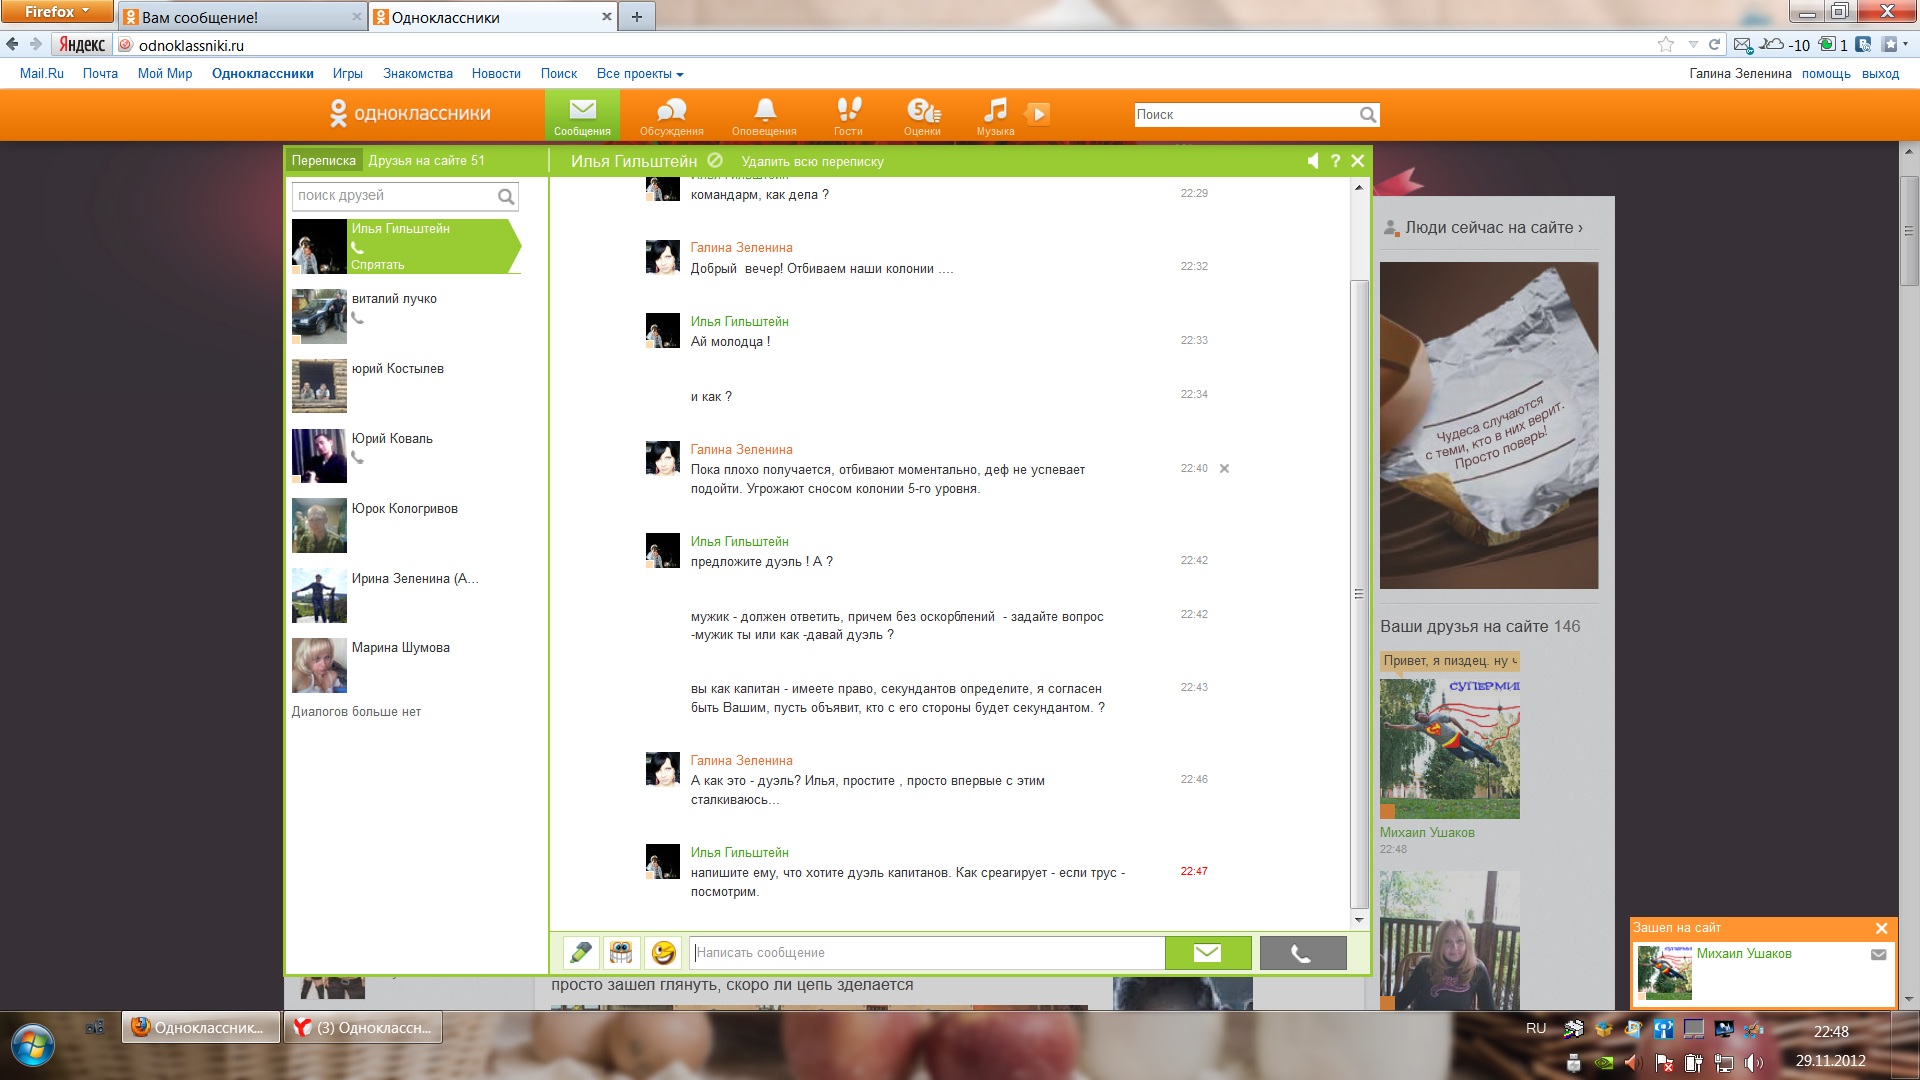The height and width of the screenshot is (1080, 1920).
Task: Open the Firefox menu dropdown
Action: point(56,12)
